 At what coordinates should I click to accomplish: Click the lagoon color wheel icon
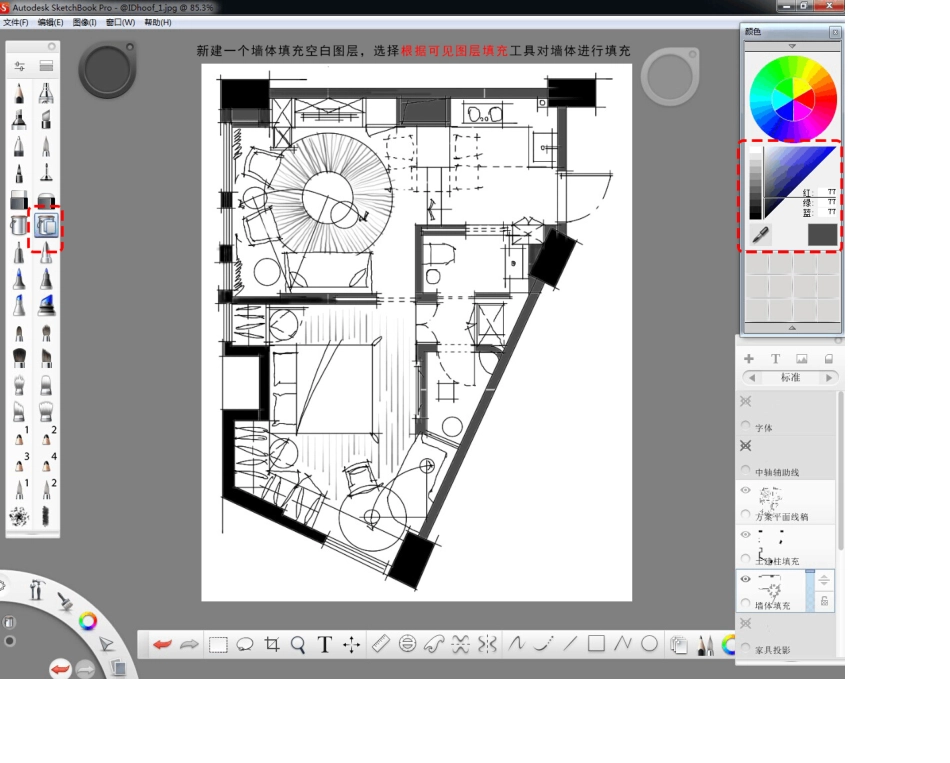[x=88, y=621]
